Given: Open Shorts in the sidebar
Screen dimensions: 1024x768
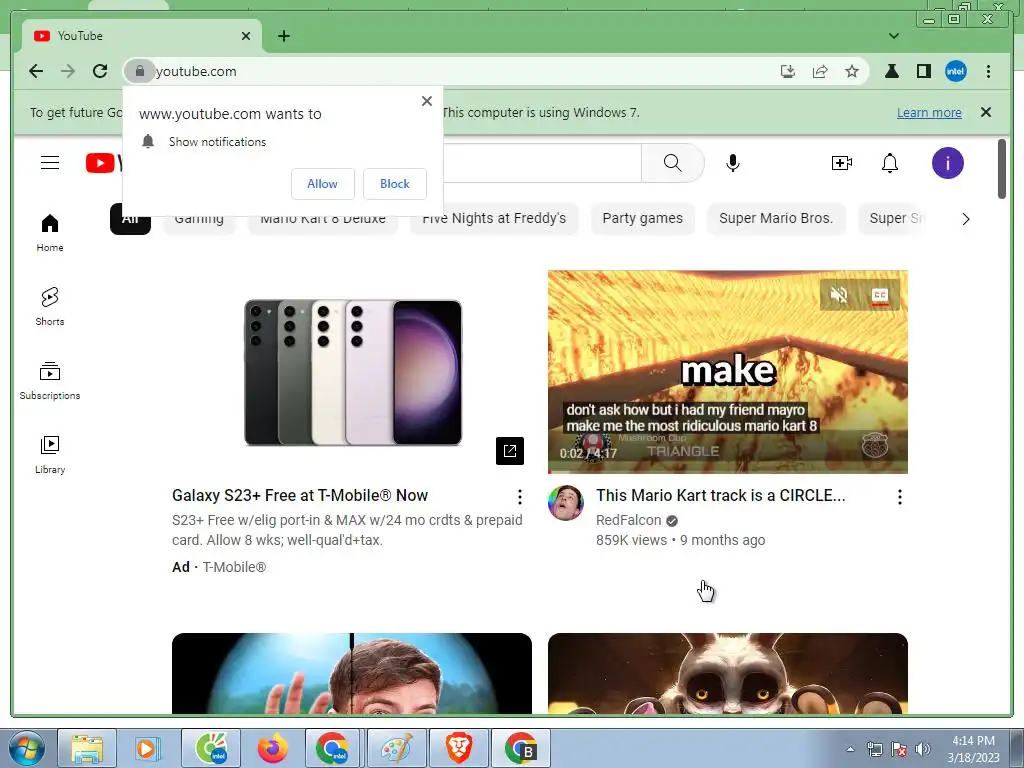Looking at the screenshot, I should 50,307.
